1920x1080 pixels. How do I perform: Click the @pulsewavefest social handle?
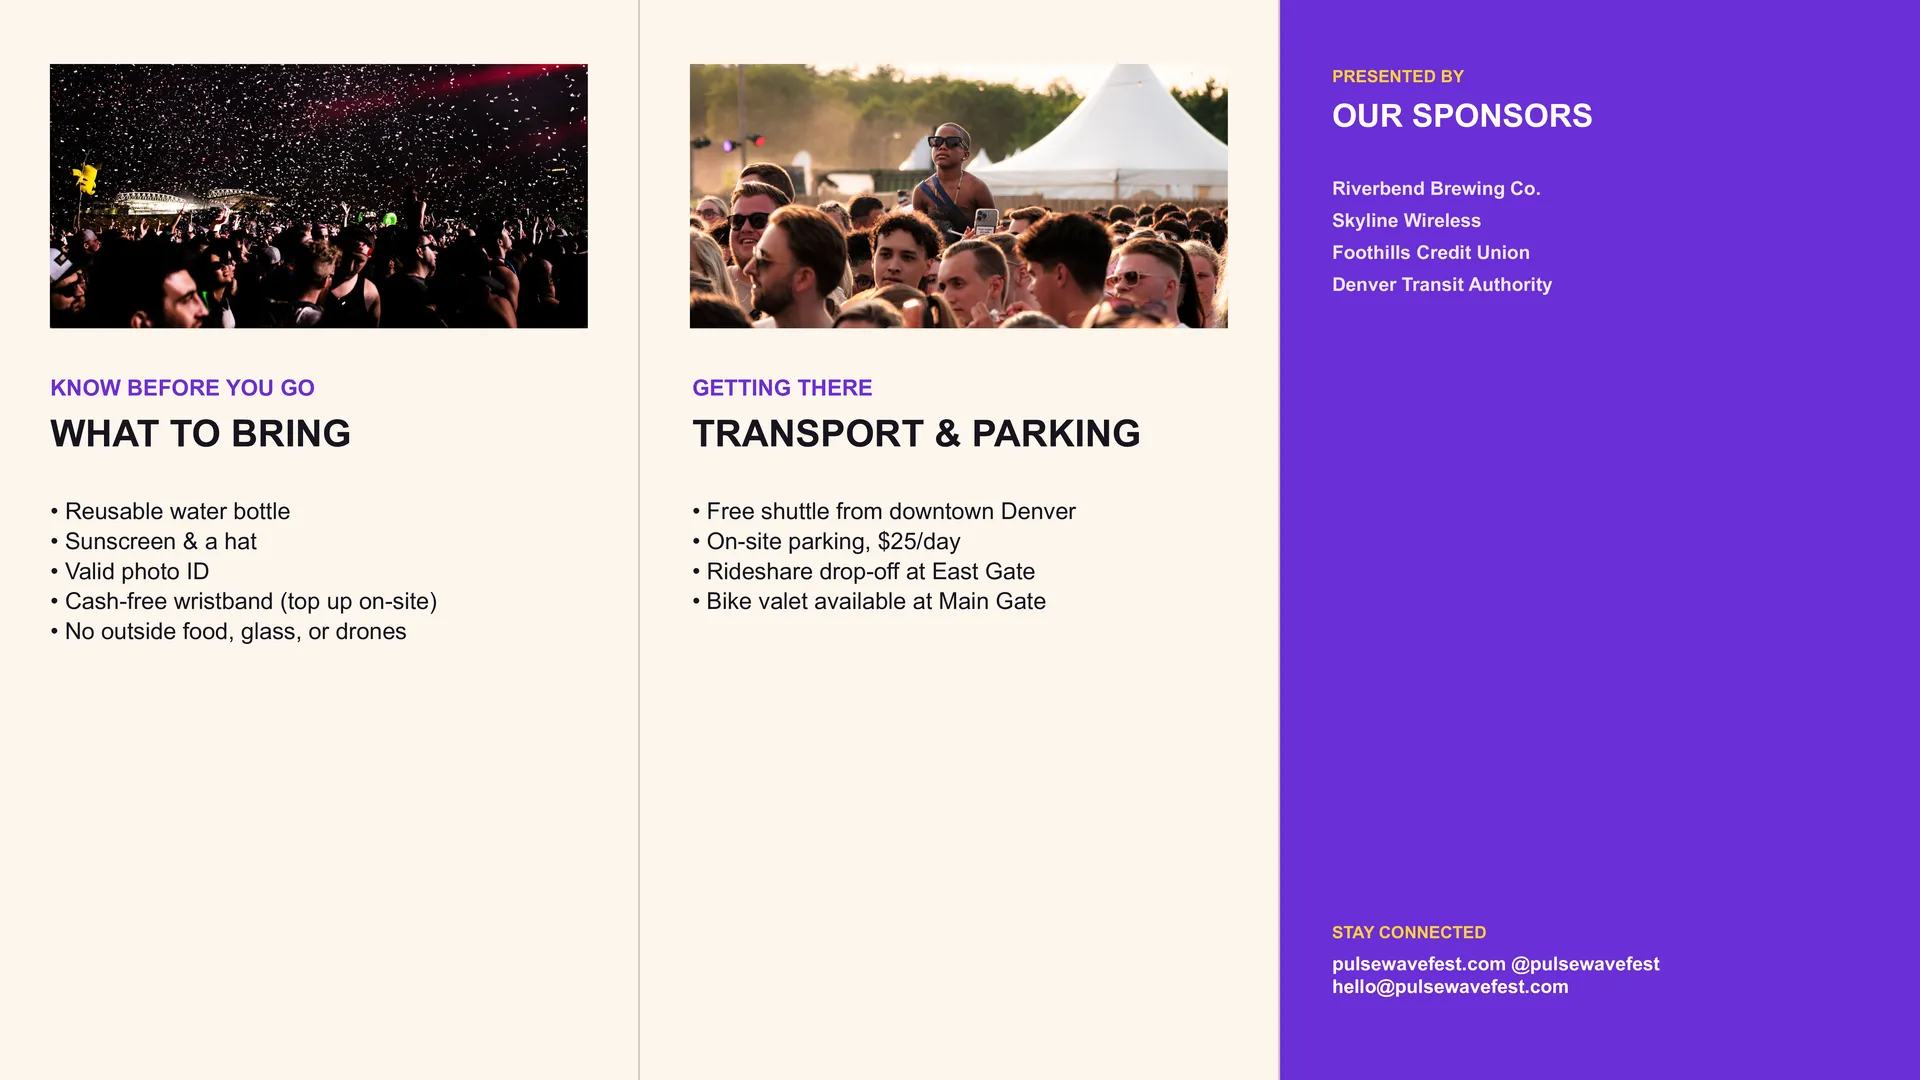click(1585, 964)
